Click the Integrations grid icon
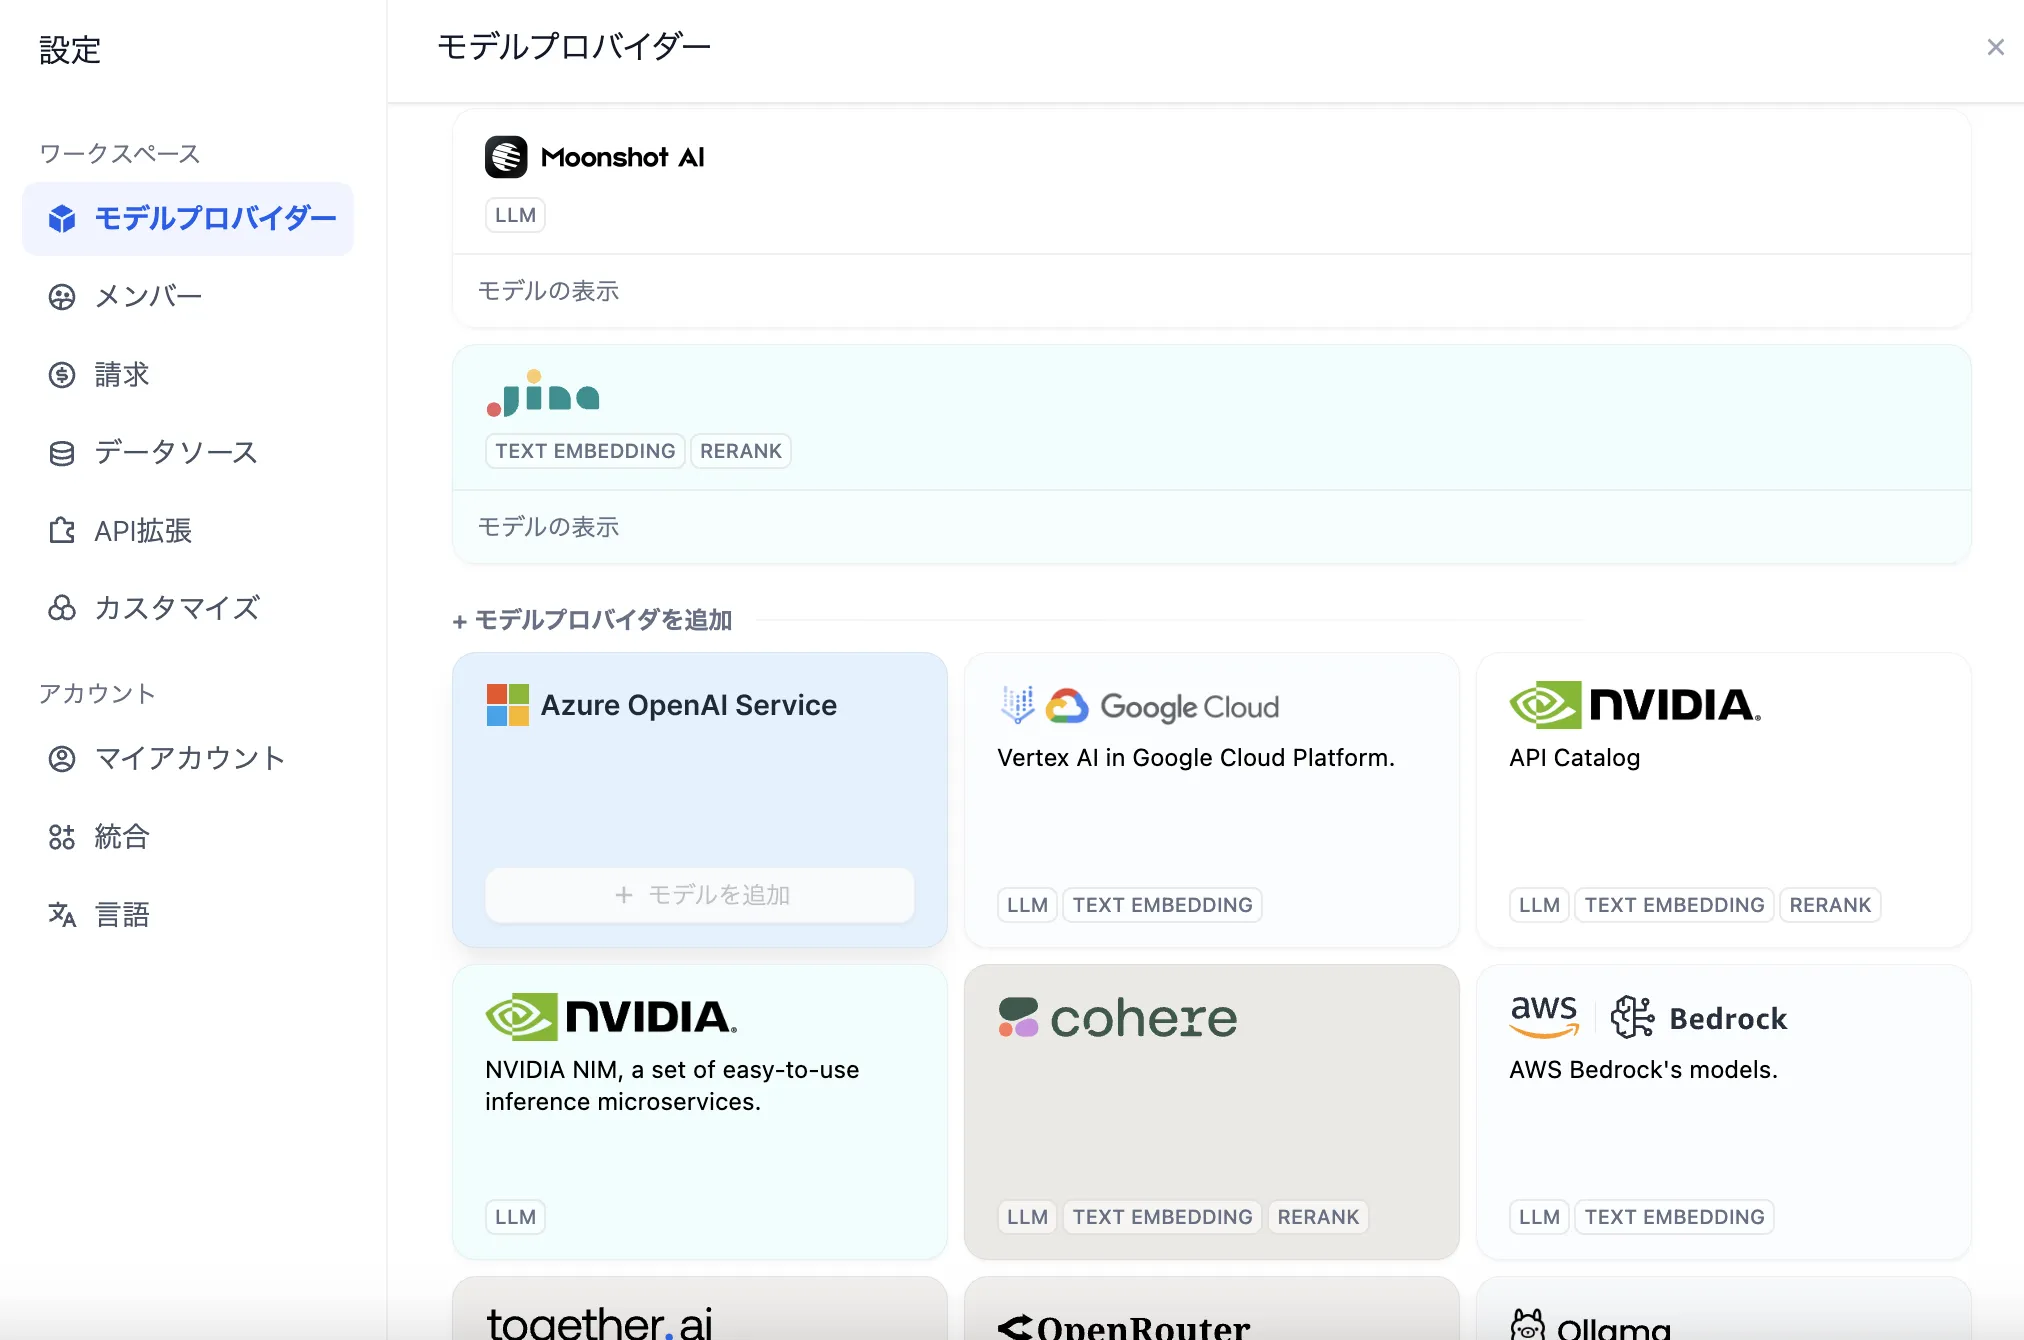 pyautogui.click(x=62, y=837)
